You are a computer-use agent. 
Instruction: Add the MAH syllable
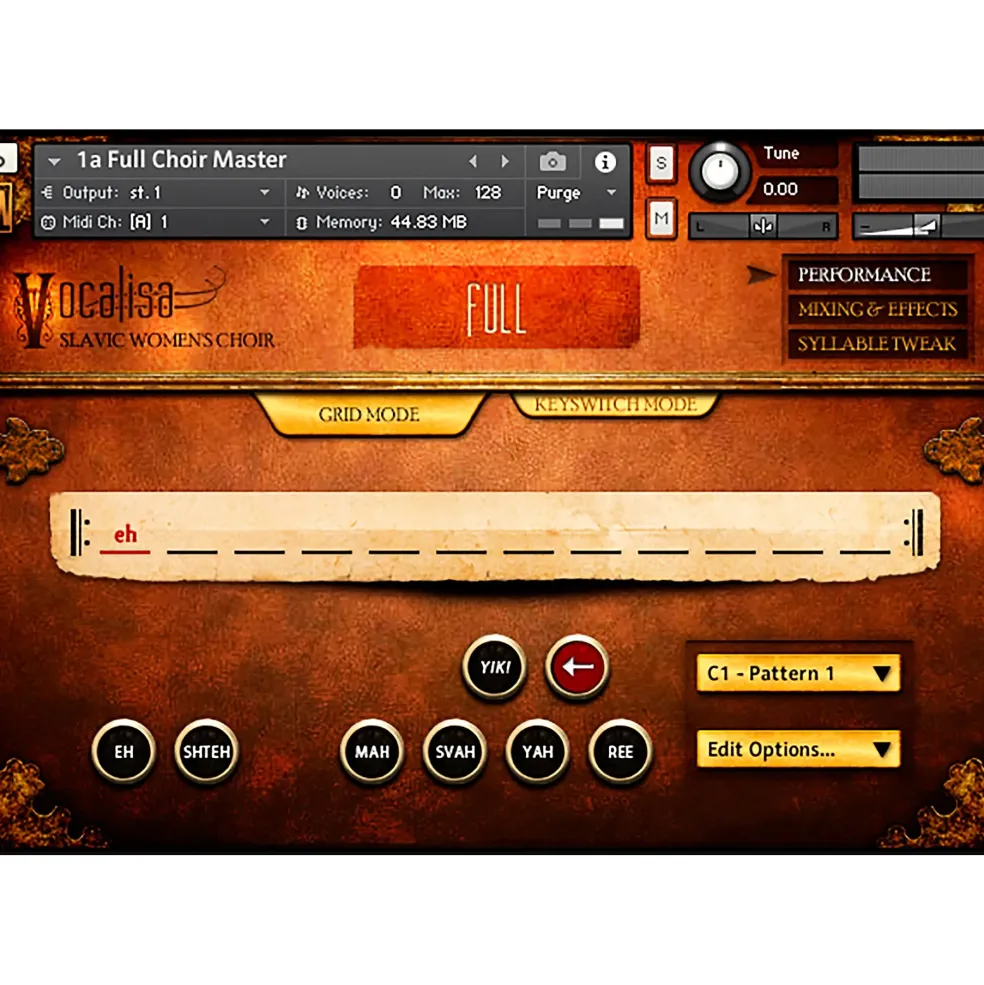coord(372,751)
